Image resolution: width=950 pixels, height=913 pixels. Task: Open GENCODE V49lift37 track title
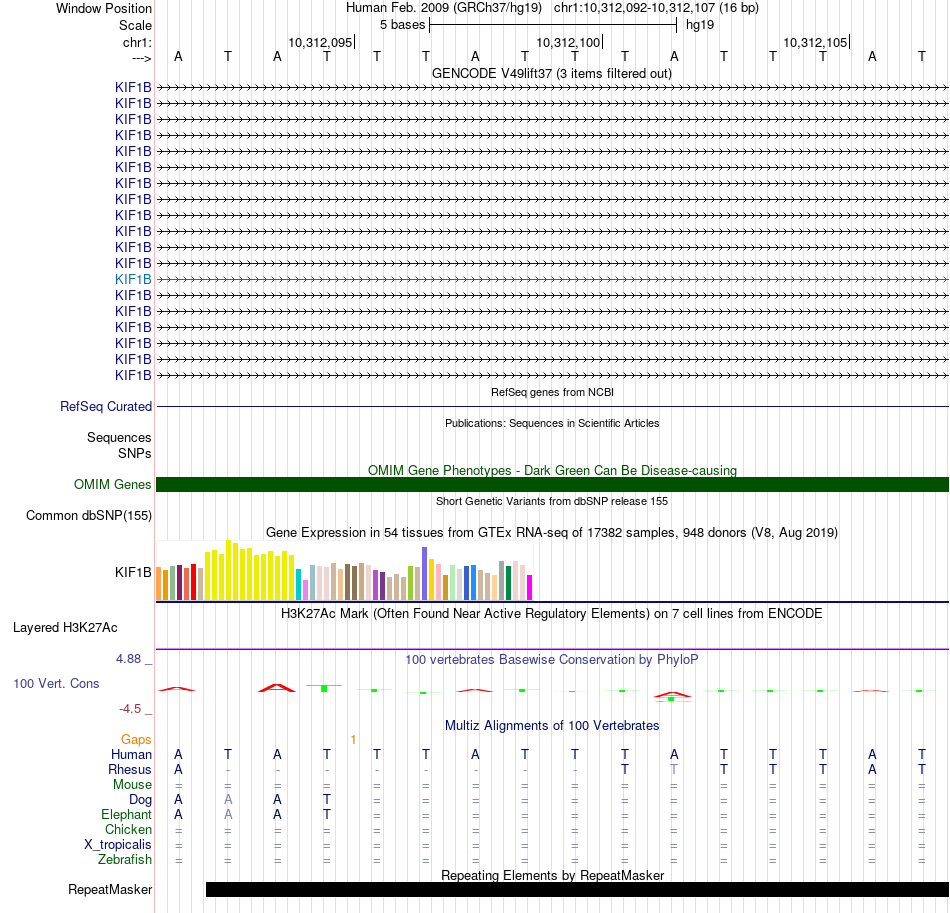(x=551, y=73)
